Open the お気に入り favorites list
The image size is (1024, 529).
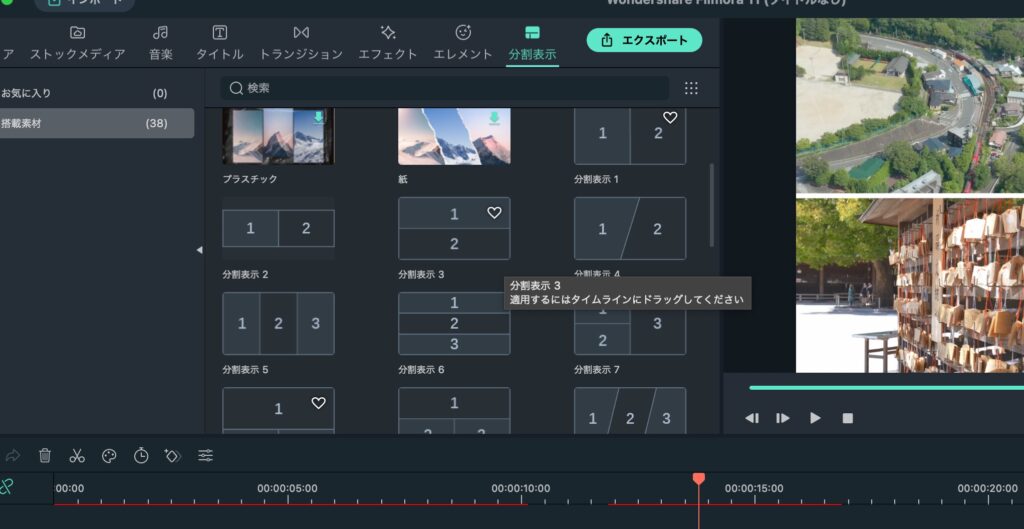click(97, 93)
